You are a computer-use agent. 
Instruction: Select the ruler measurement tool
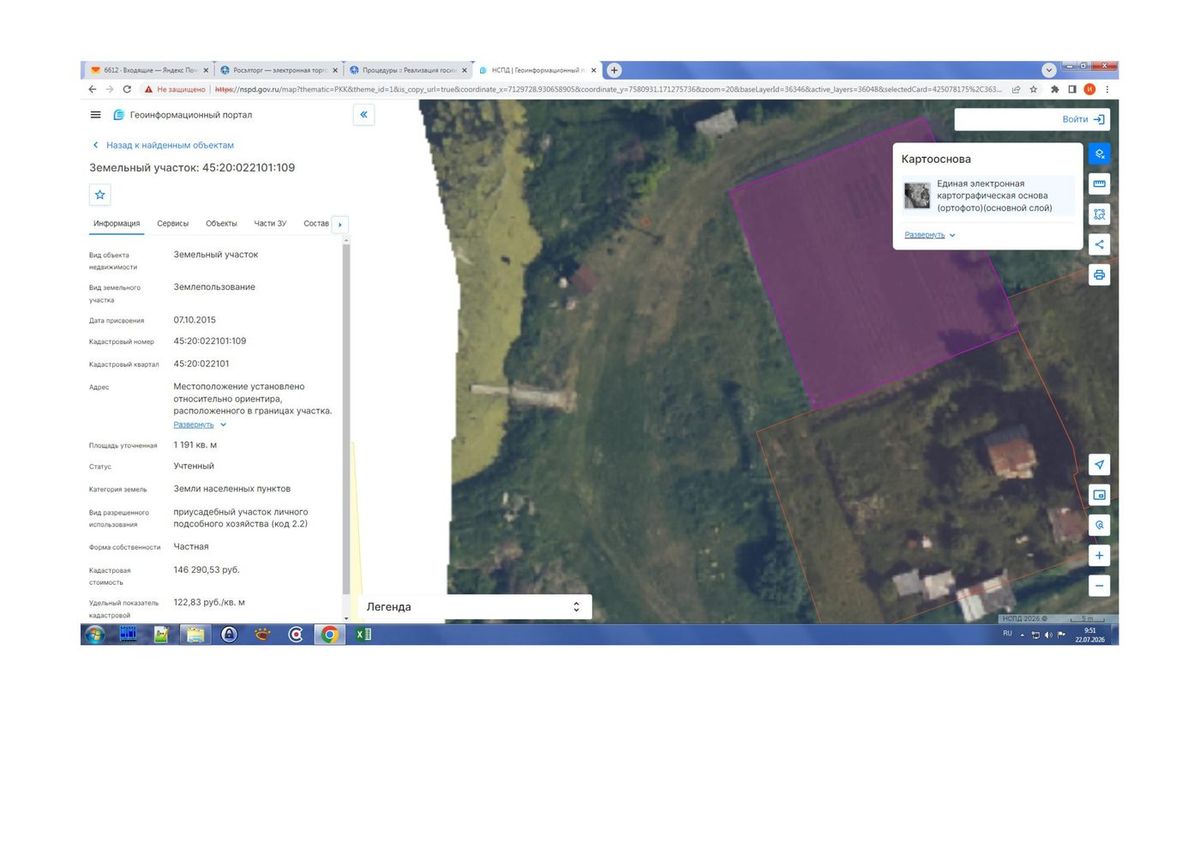tap(1100, 184)
